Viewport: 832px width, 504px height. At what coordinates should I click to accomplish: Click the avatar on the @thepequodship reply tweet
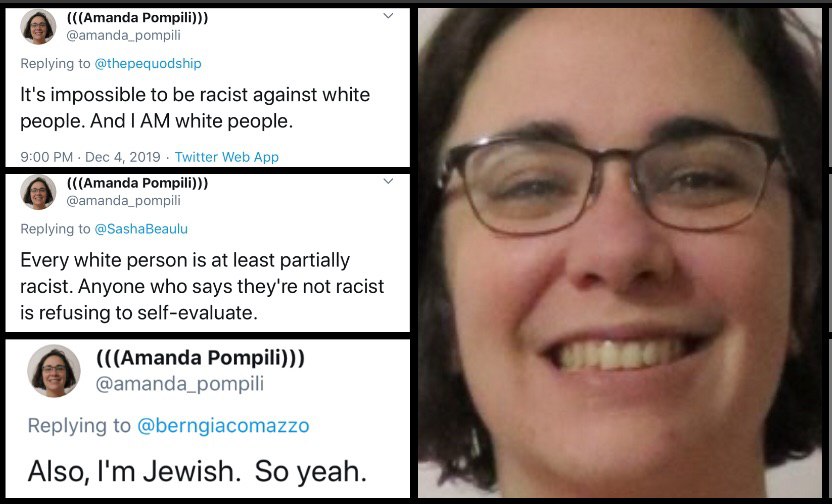tap(38, 27)
